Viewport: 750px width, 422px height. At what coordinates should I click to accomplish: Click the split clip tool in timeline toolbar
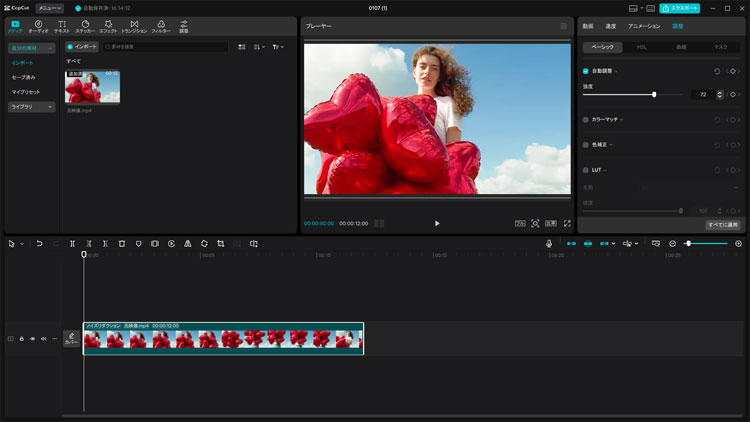pyautogui.click(x=72, y=243)
